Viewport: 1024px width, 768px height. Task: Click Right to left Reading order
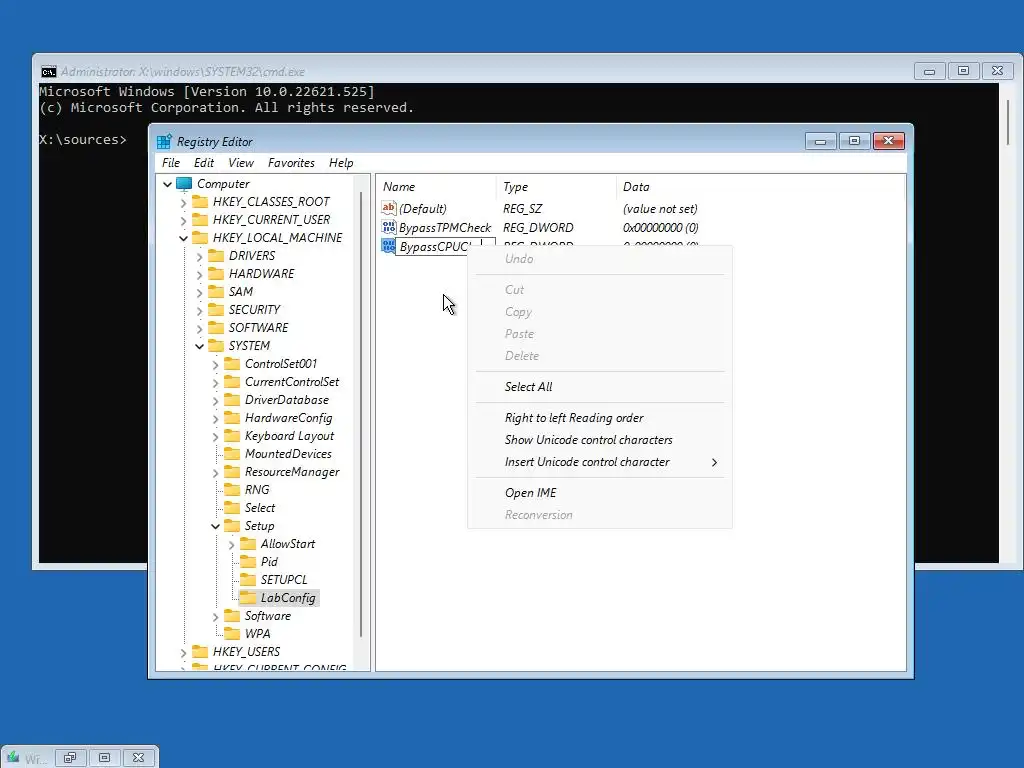574,418
